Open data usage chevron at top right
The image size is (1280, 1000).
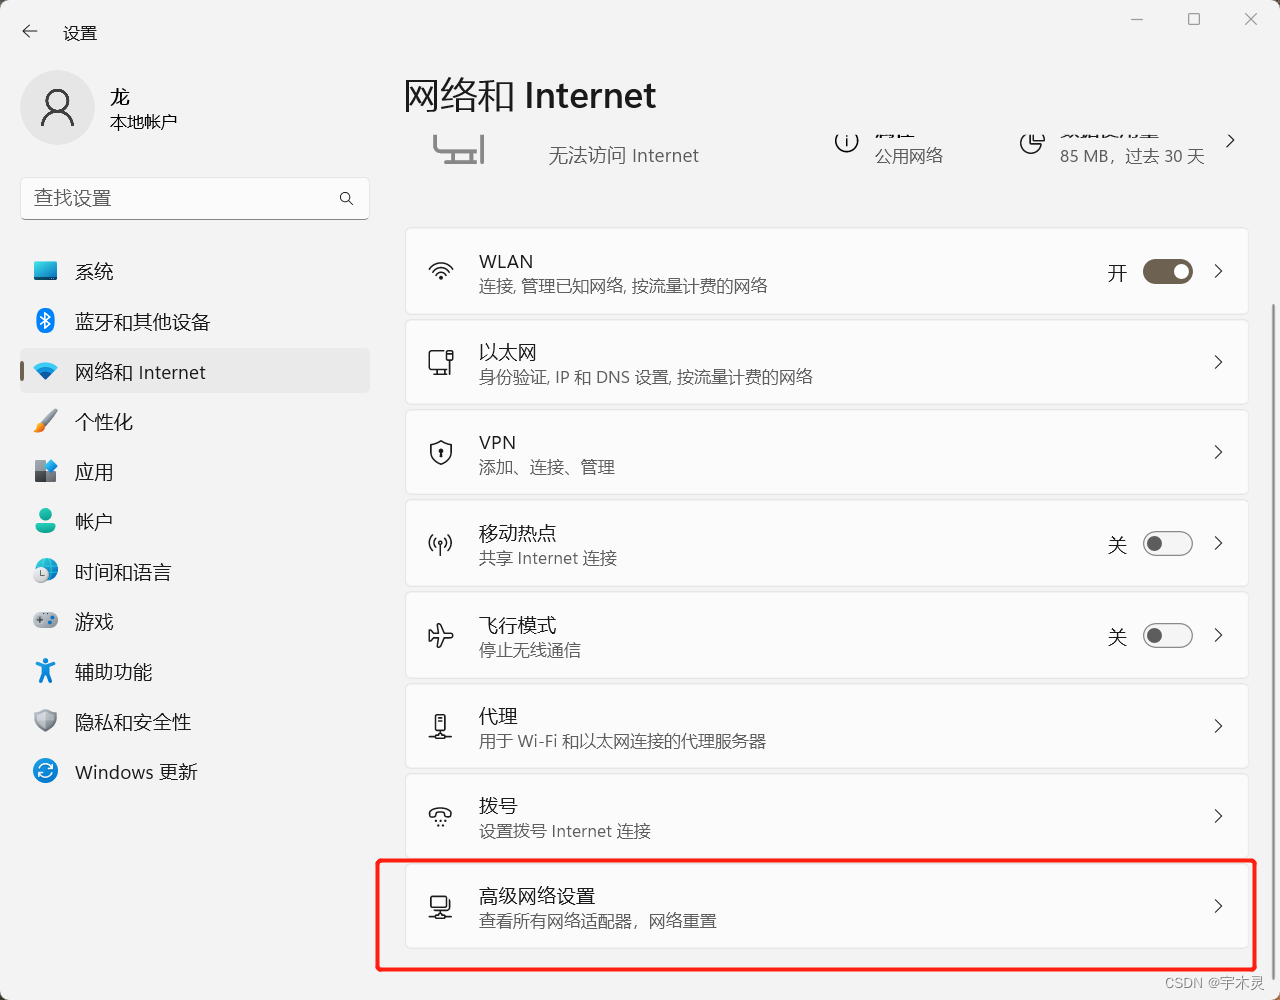[1230, 141]
